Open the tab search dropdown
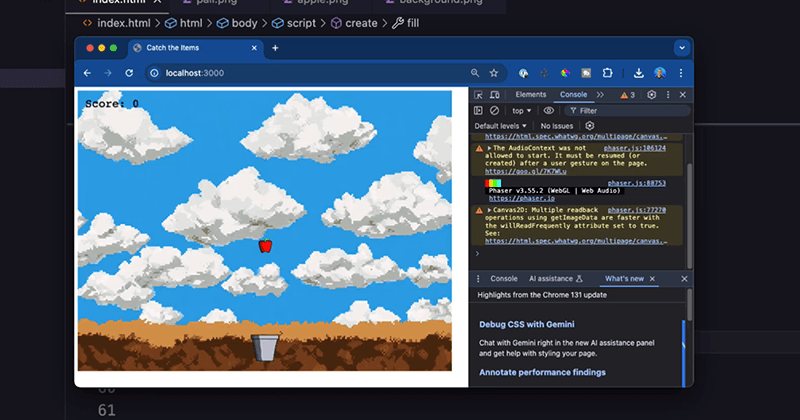 (x=682, y=48)
